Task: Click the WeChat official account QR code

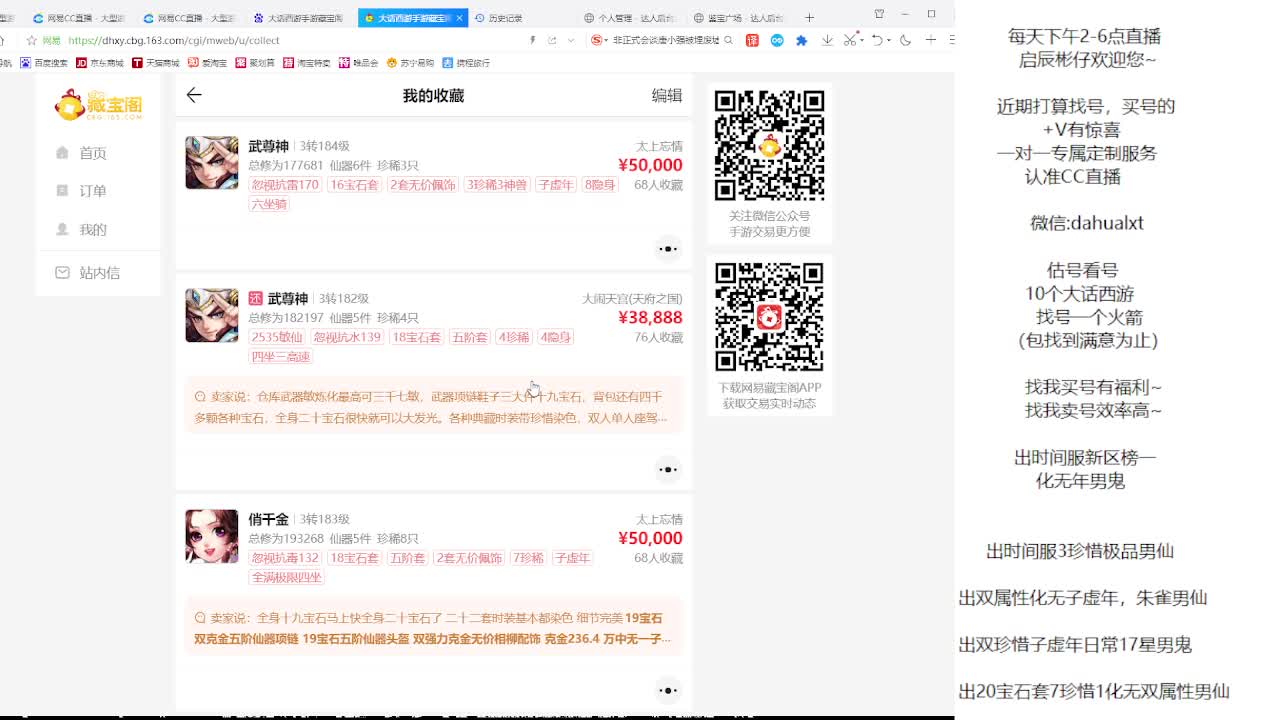Action: [769, 145]
